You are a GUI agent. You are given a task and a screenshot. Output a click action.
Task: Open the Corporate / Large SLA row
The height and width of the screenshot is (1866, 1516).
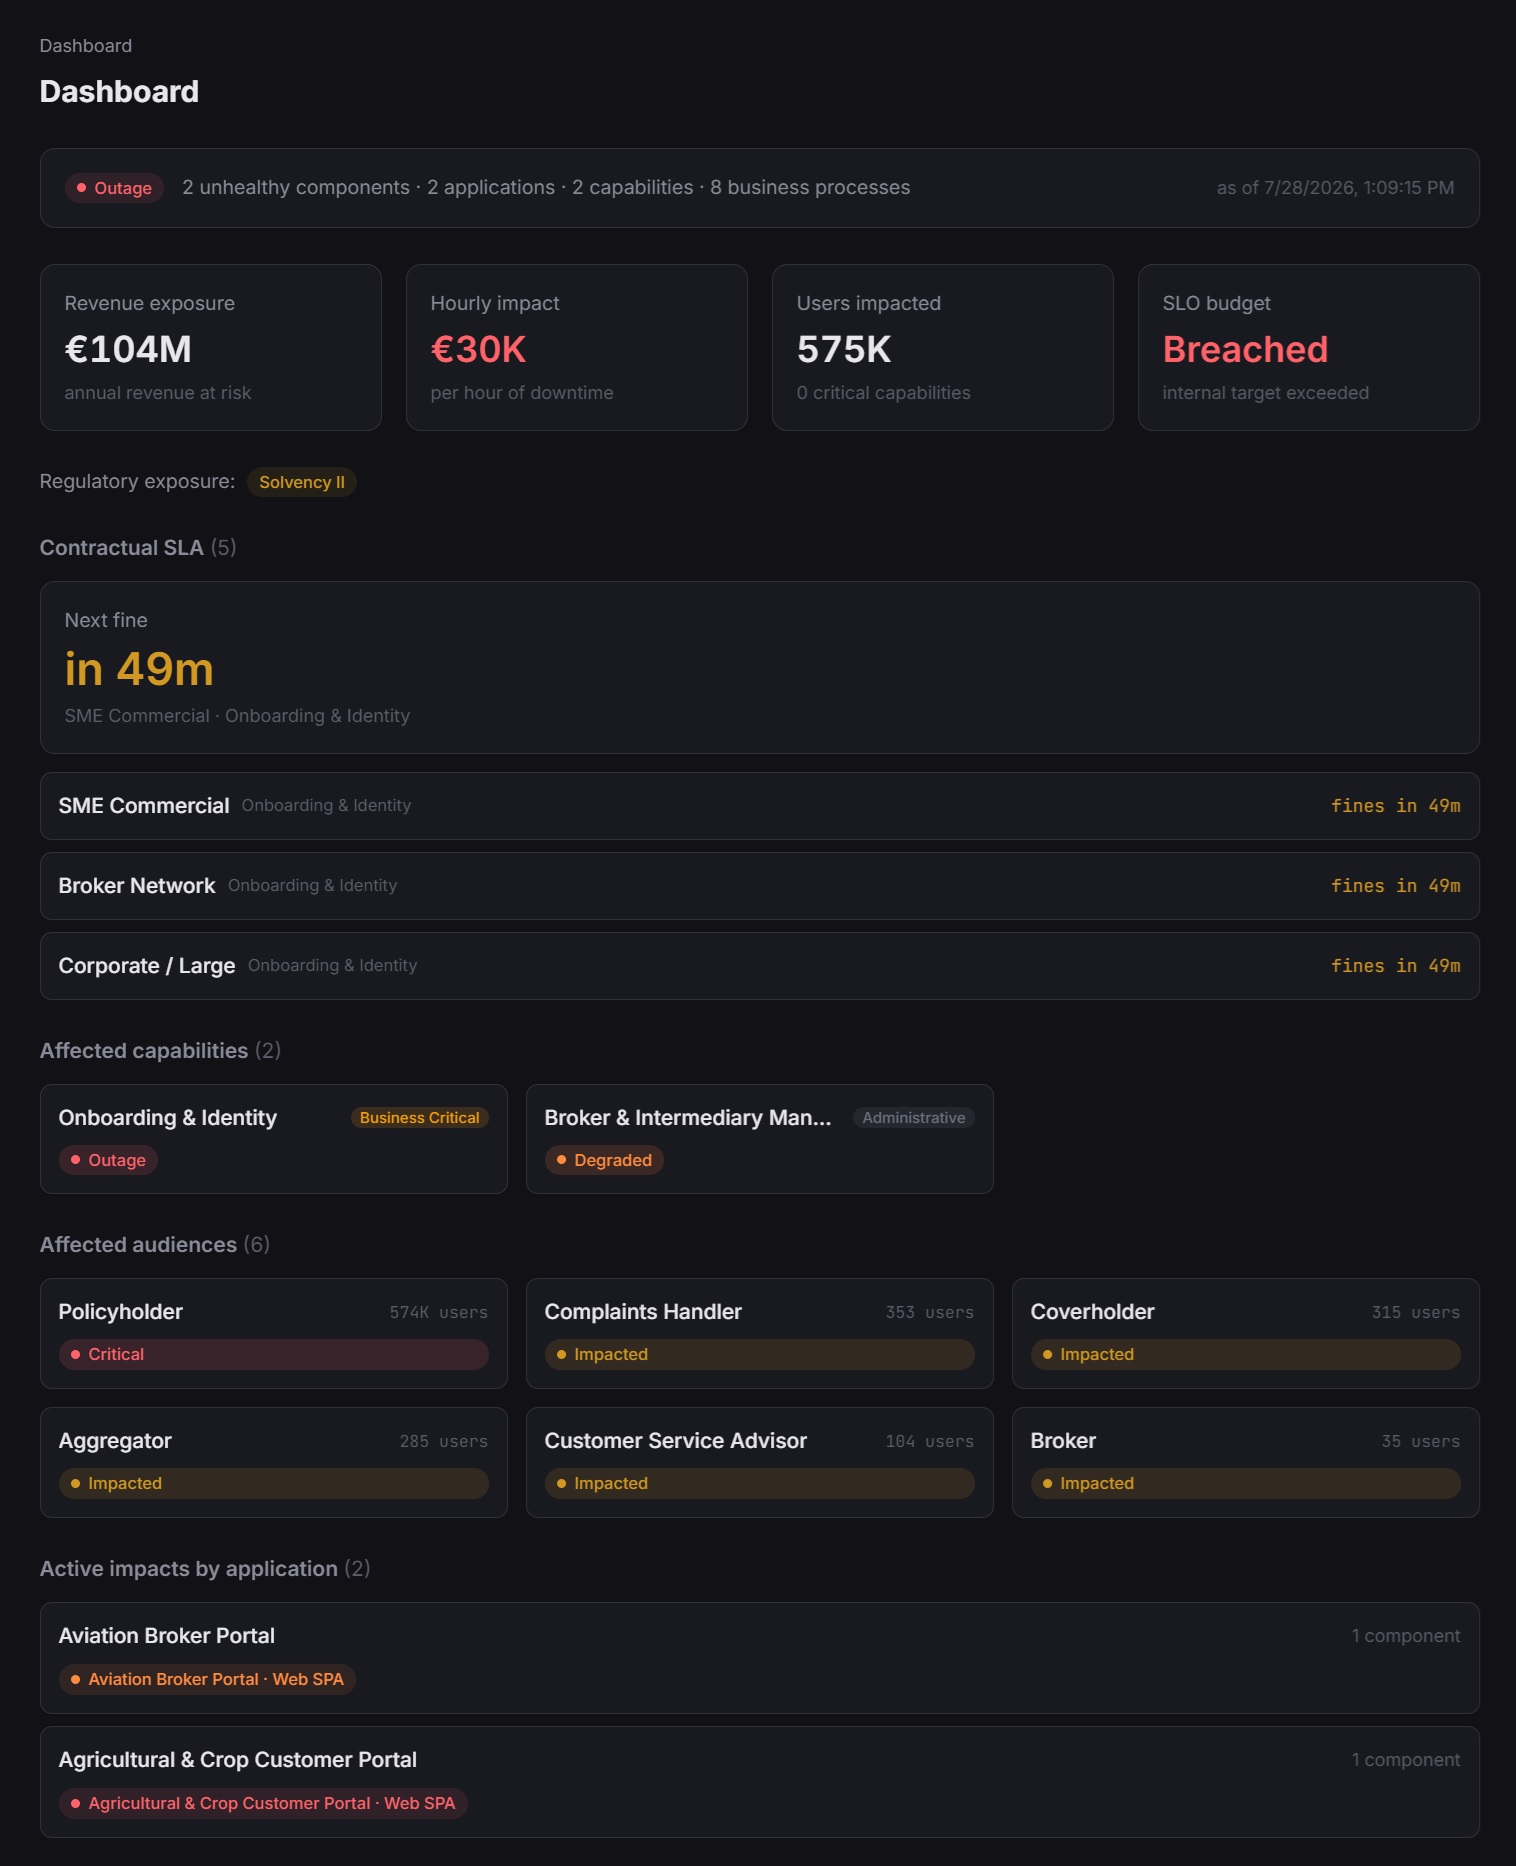tap(760, 966)
